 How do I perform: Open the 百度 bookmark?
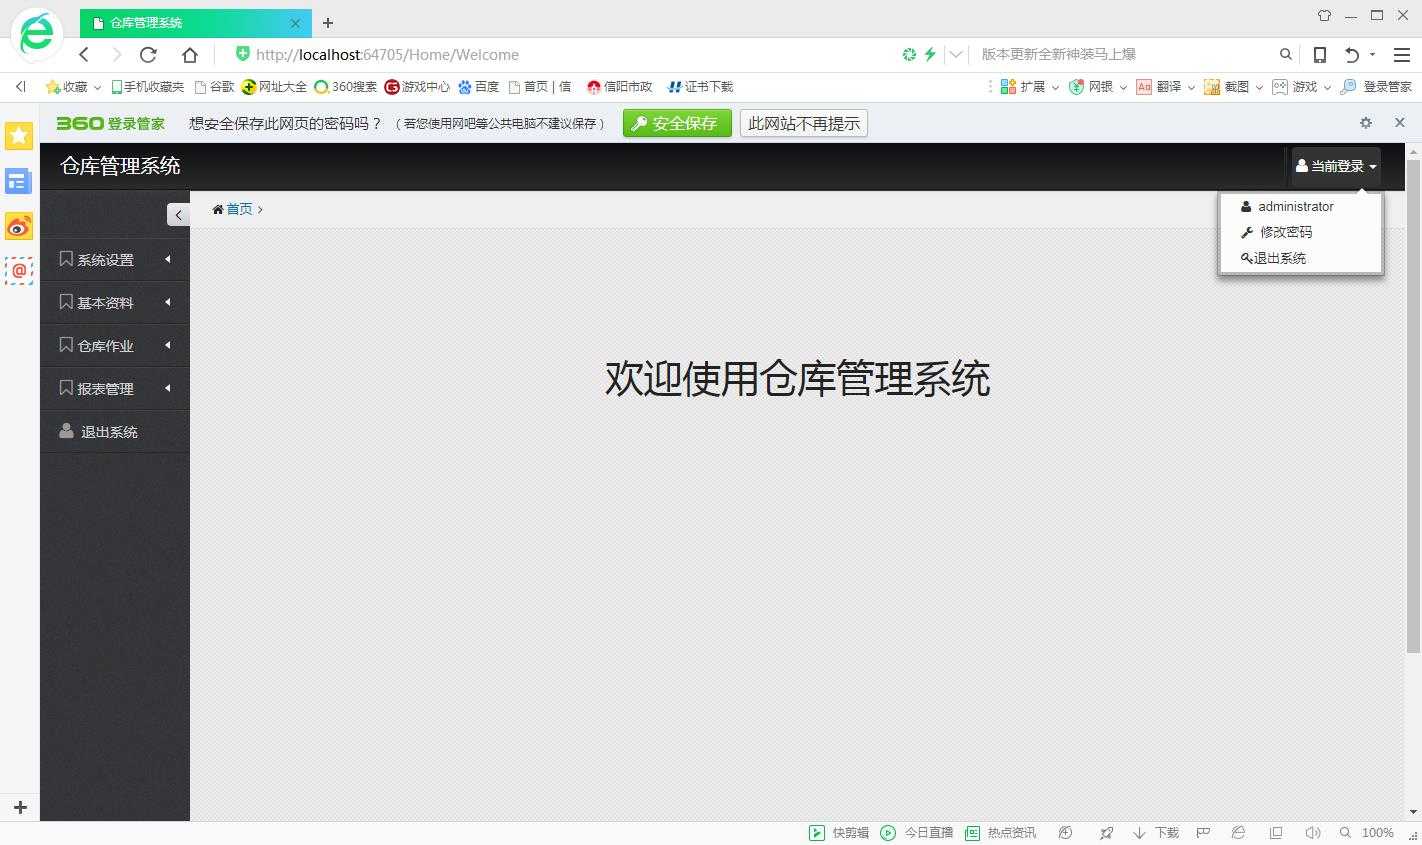point(478,87)
